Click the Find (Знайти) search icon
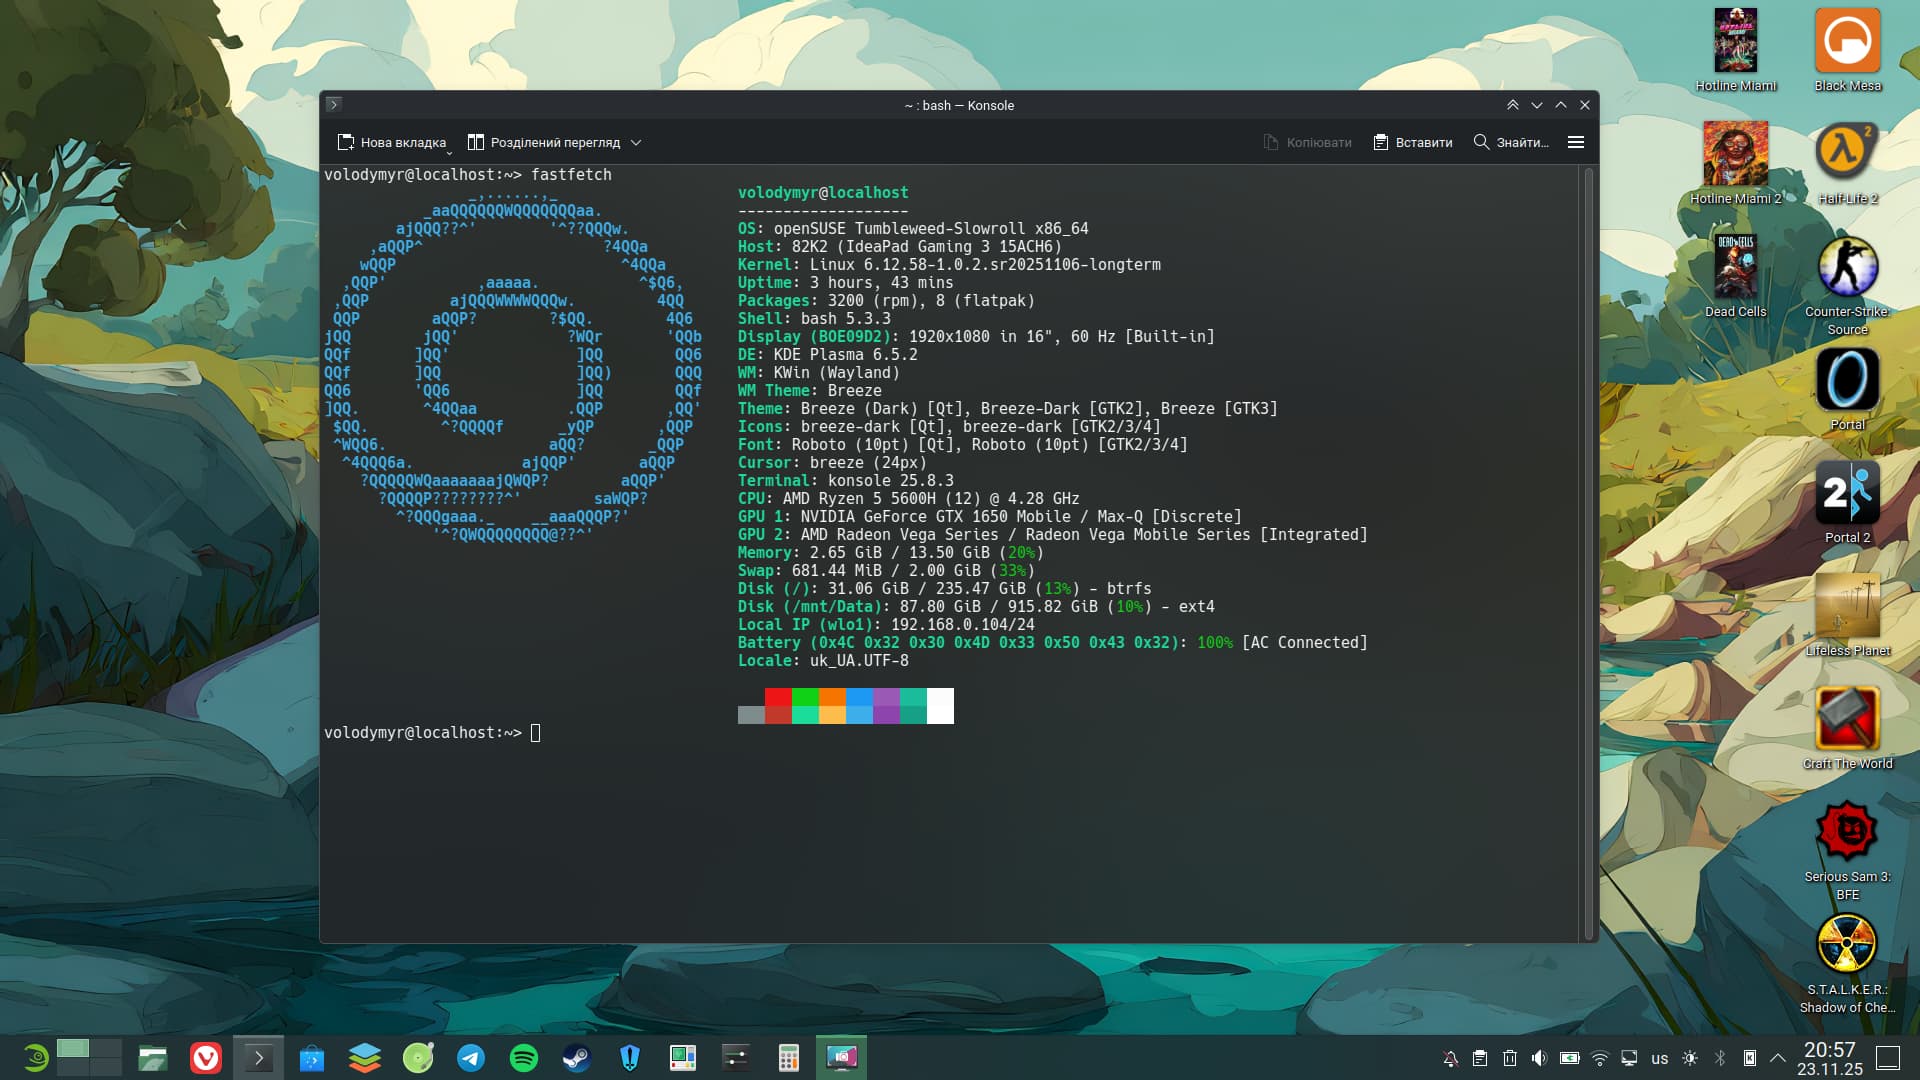 1481,142
